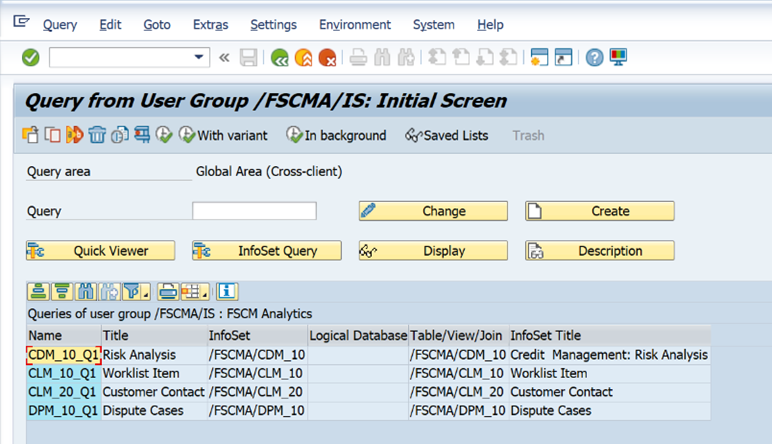Click the Display button
Image resolution: width=772 pixels, height=444 pixels.
coord(433,251)
